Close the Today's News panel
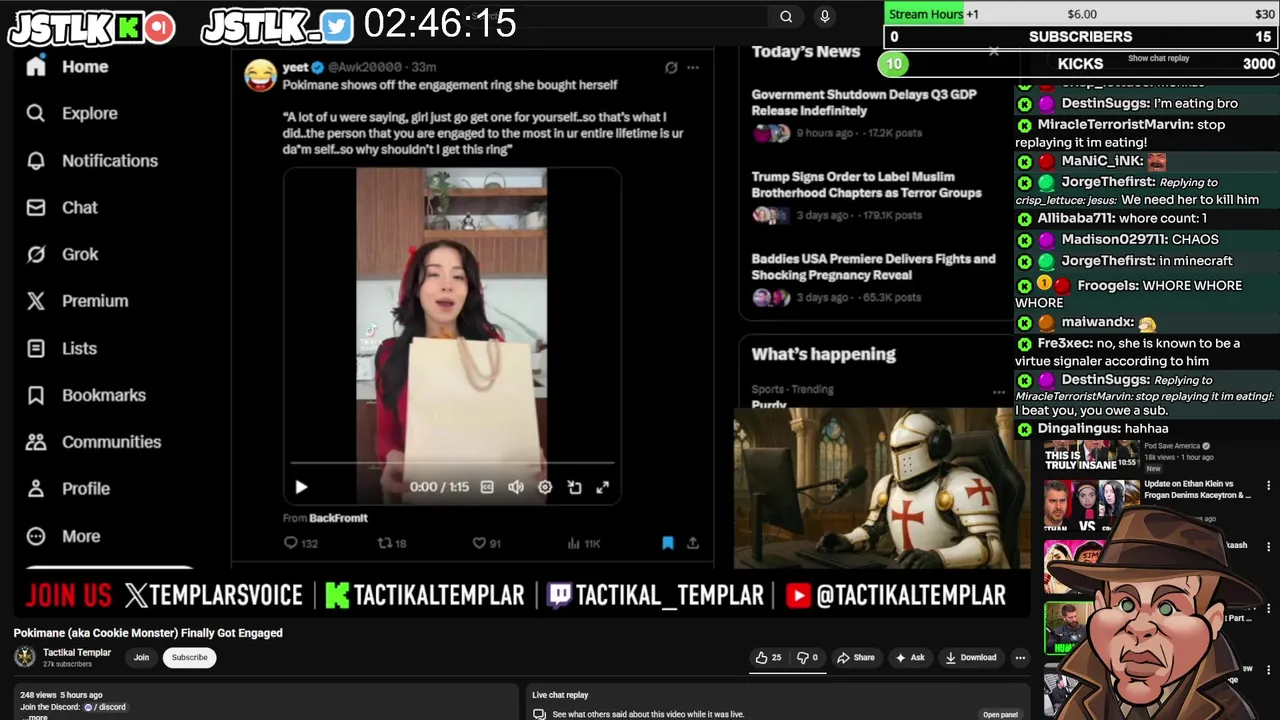The width and height of the screenshot is (1280, 720). click(994, 51)
